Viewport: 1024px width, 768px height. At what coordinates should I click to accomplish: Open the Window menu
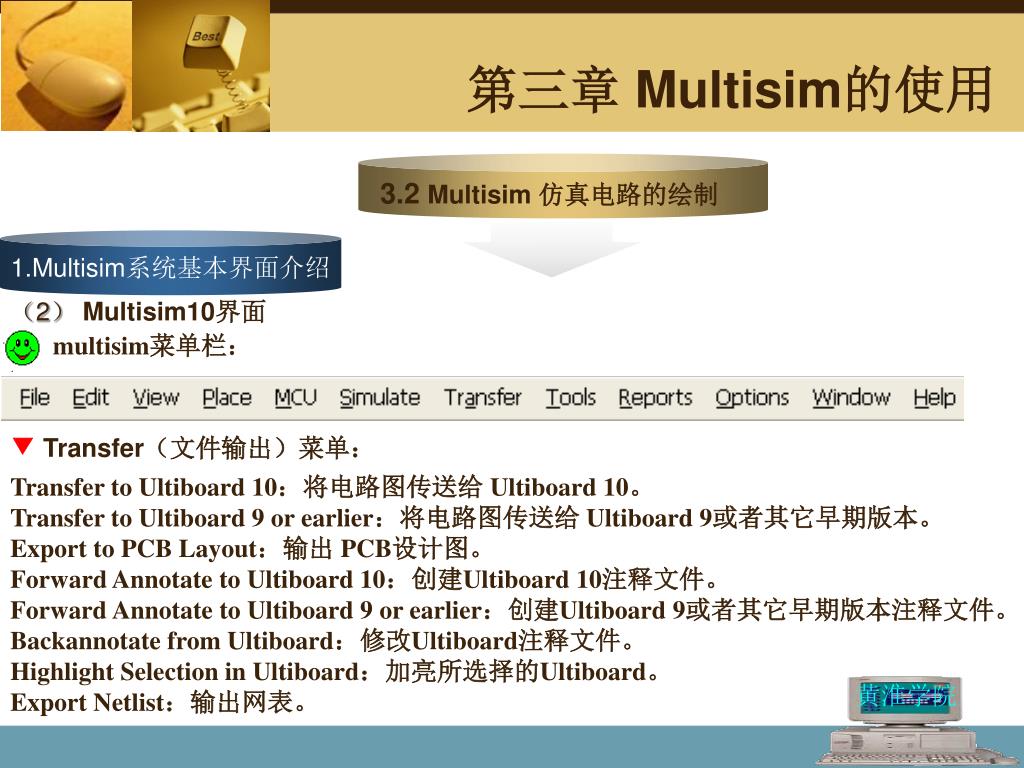[851, 397]
